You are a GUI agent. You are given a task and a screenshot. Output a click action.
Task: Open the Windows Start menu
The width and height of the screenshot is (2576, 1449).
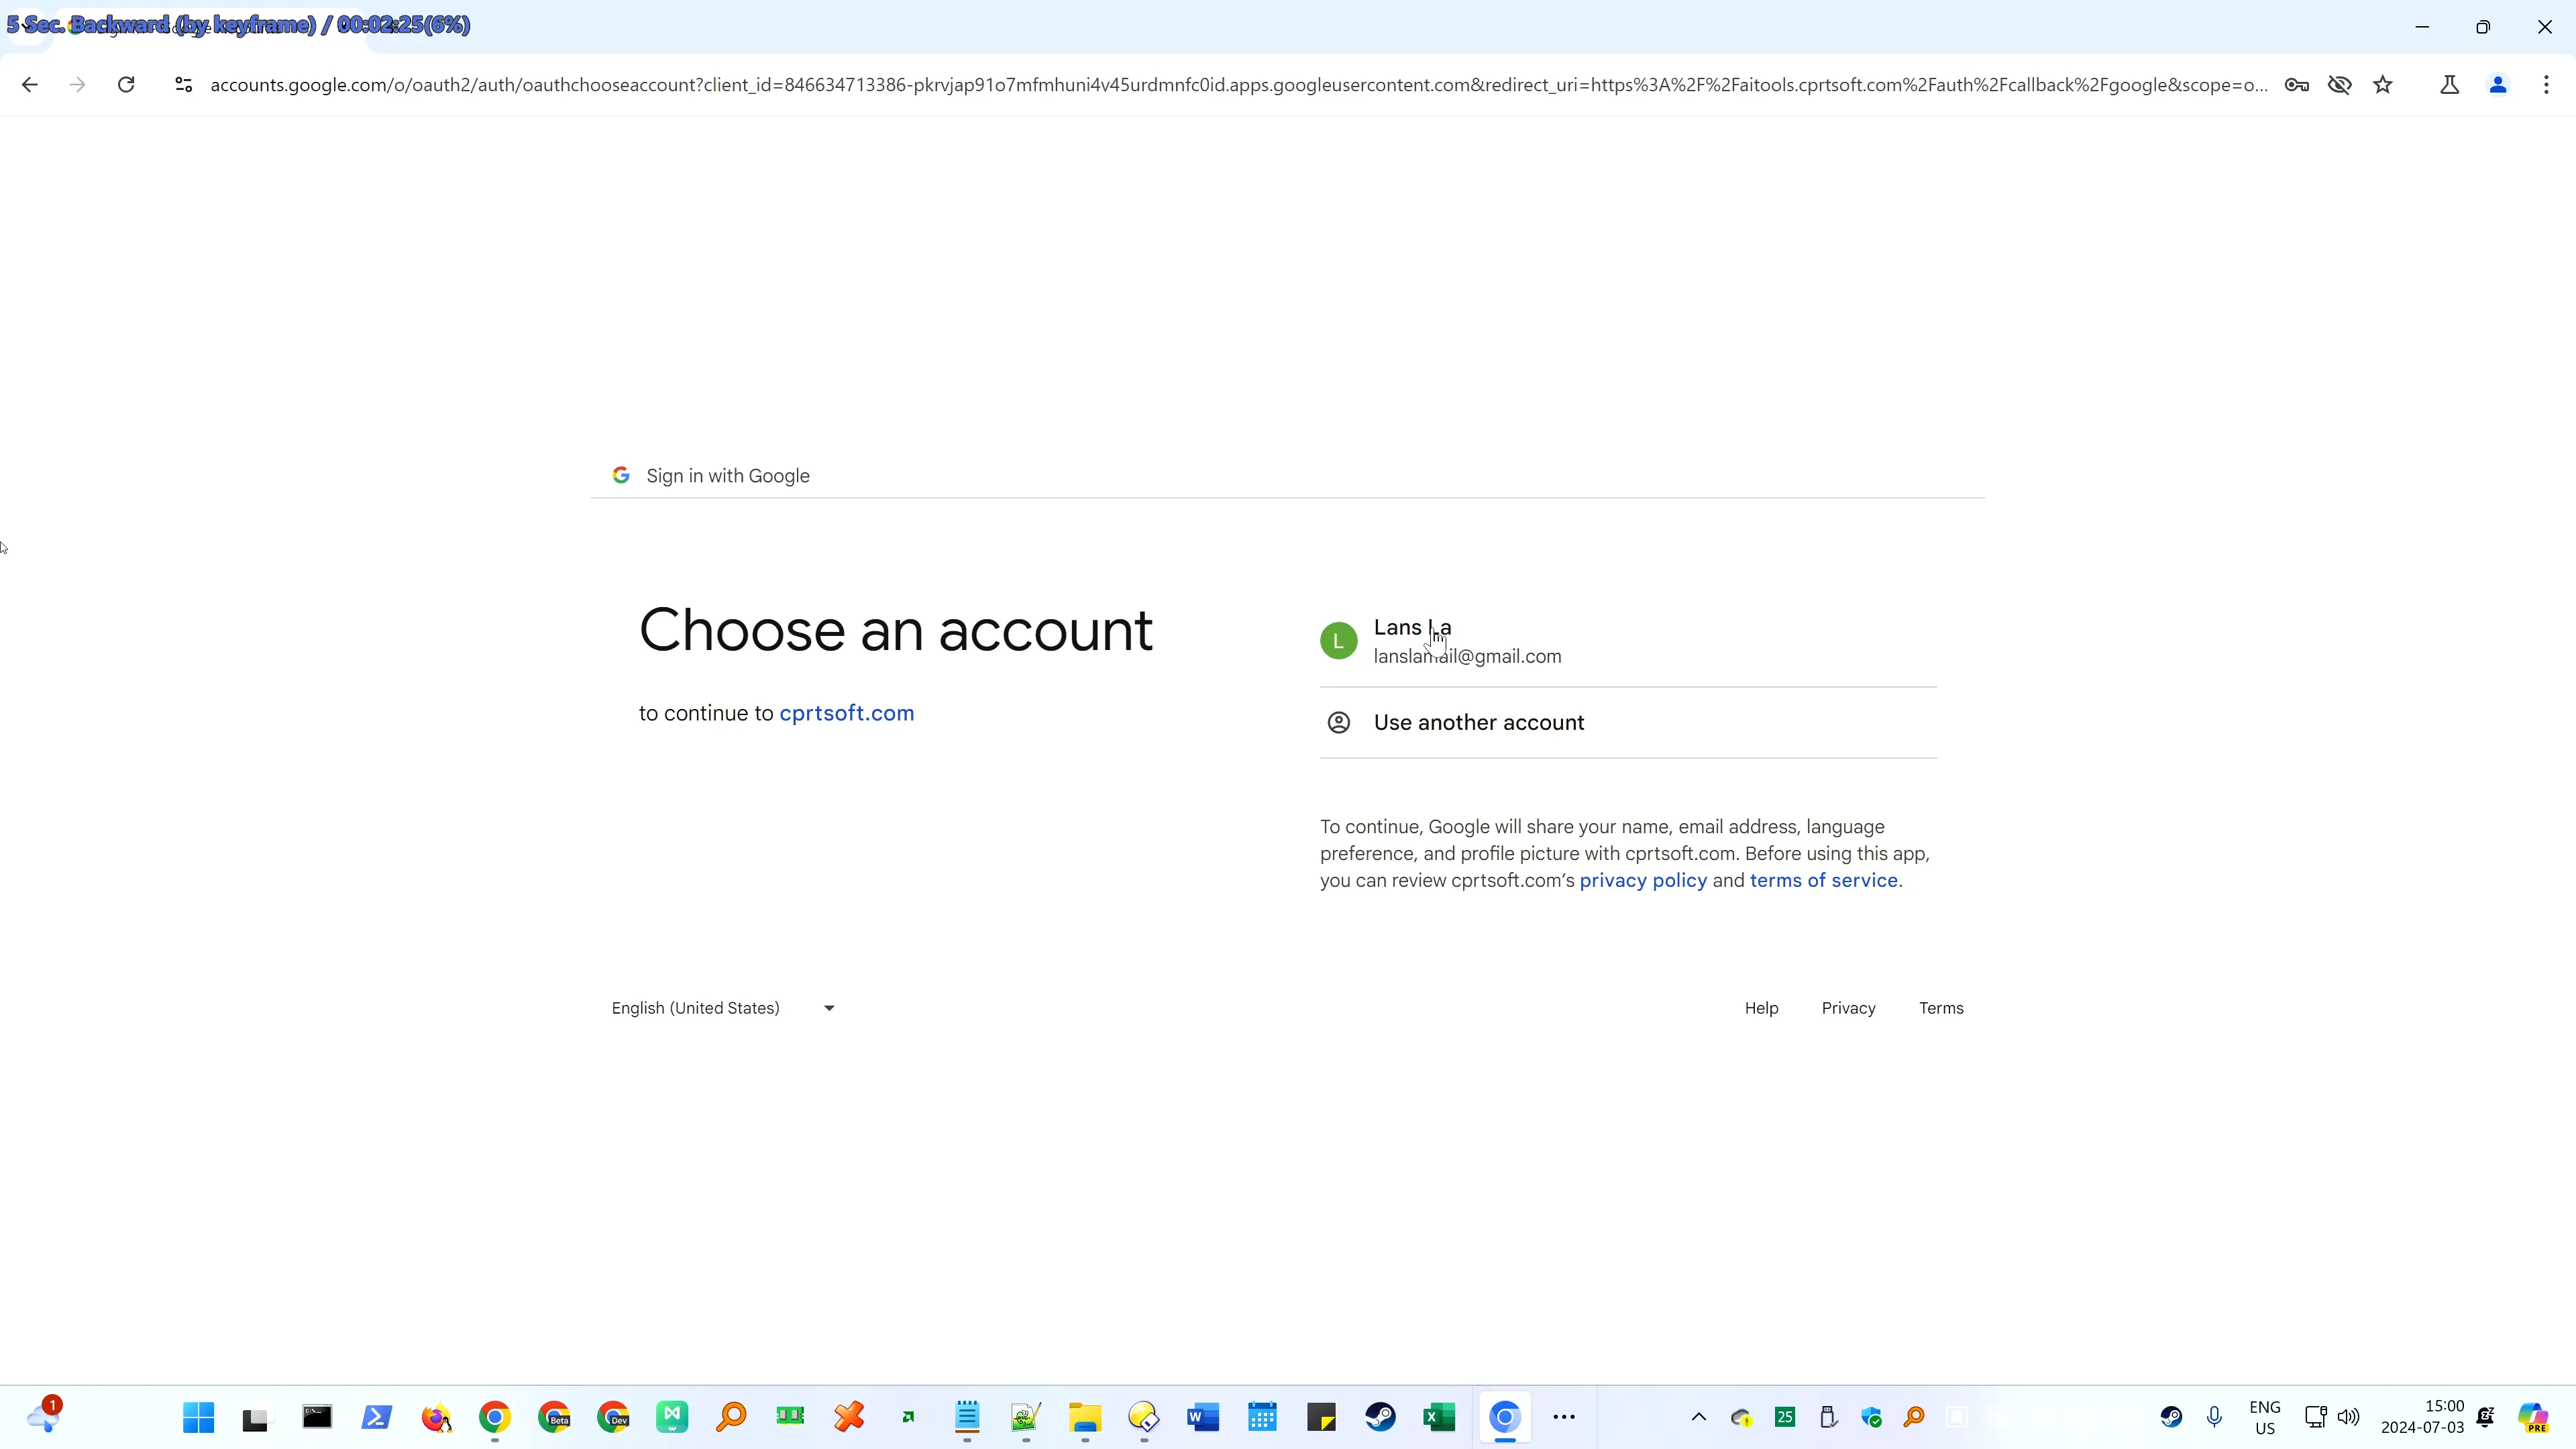click(198, 1417)
